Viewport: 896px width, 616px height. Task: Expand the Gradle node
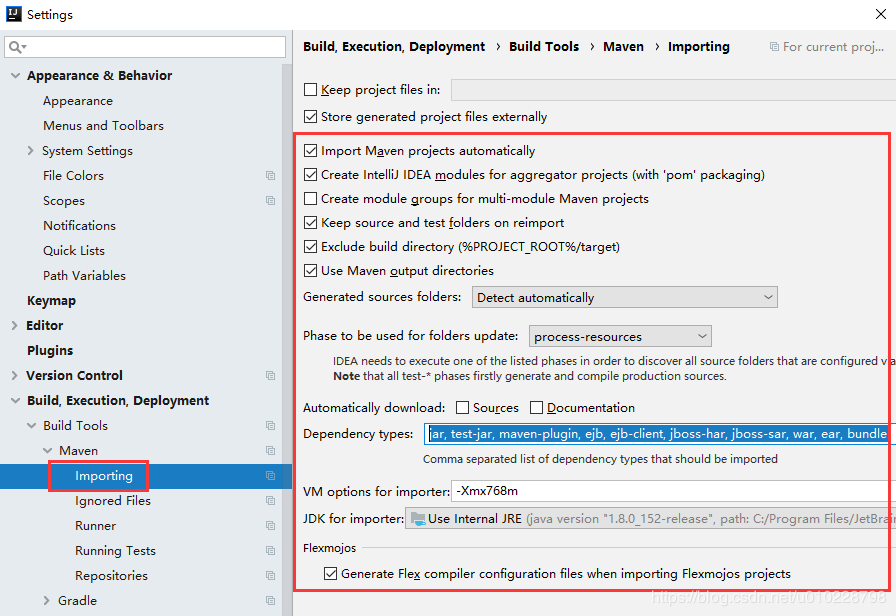pos(46,601)
